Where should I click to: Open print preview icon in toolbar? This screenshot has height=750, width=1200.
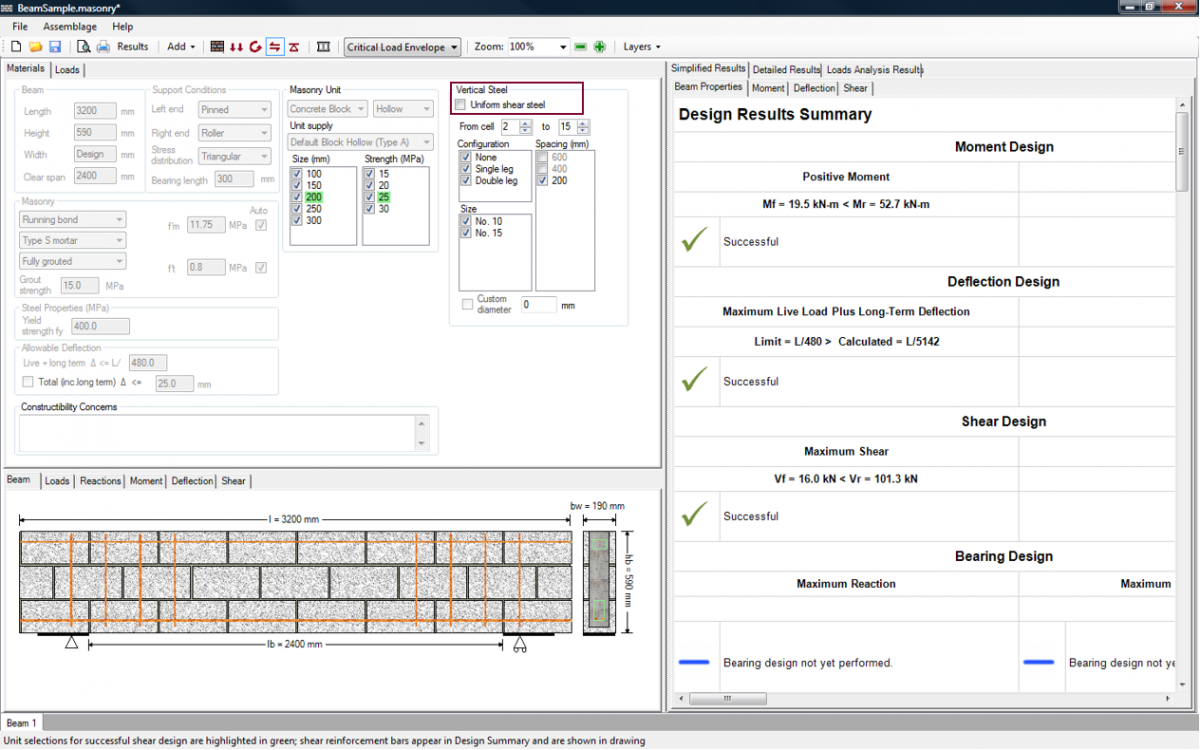click(x=84, y=47)
